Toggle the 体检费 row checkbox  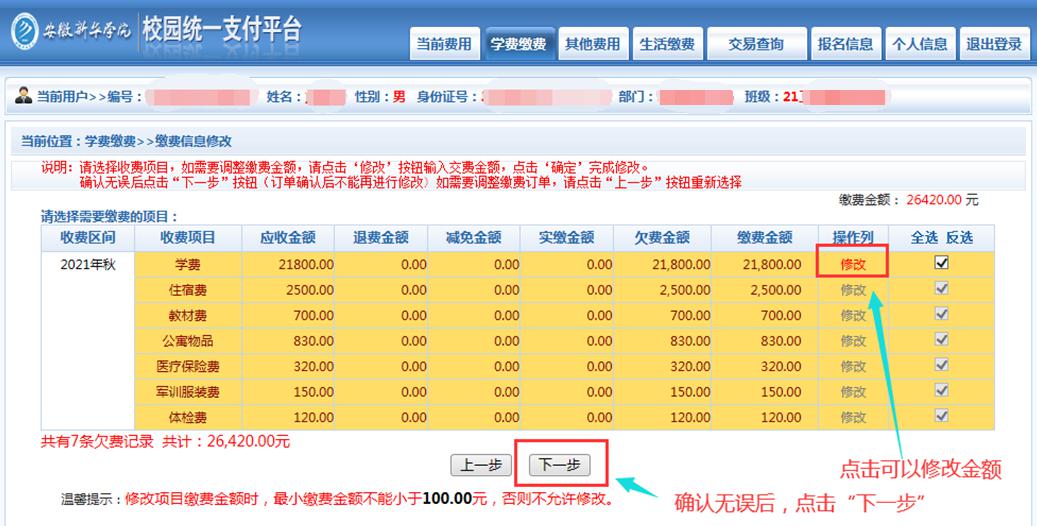click(941, 415)
